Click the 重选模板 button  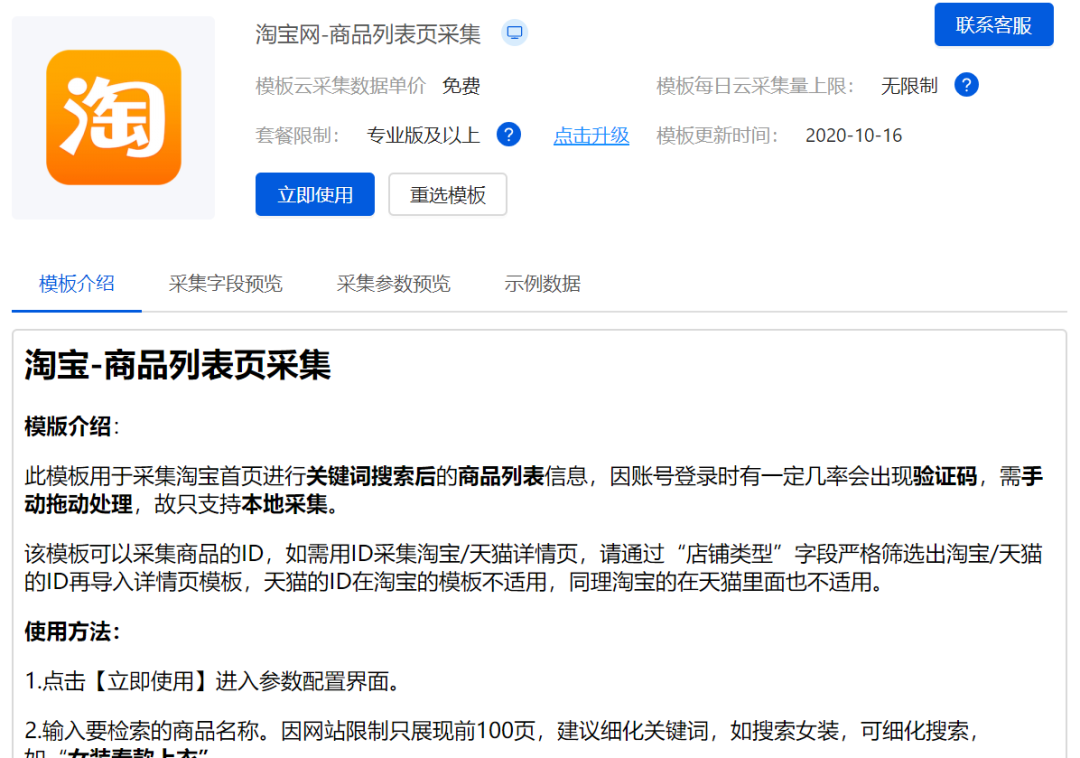pos(448,194)
